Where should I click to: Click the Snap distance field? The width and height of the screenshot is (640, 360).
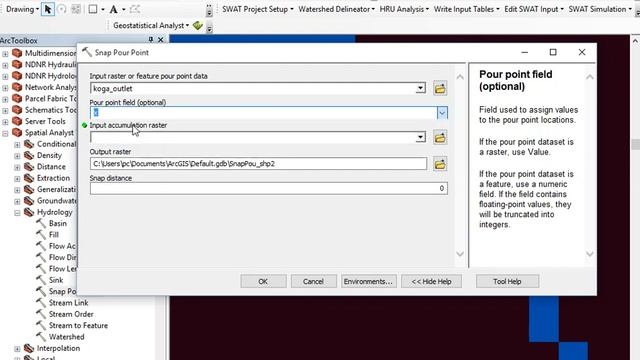(269, 188)
